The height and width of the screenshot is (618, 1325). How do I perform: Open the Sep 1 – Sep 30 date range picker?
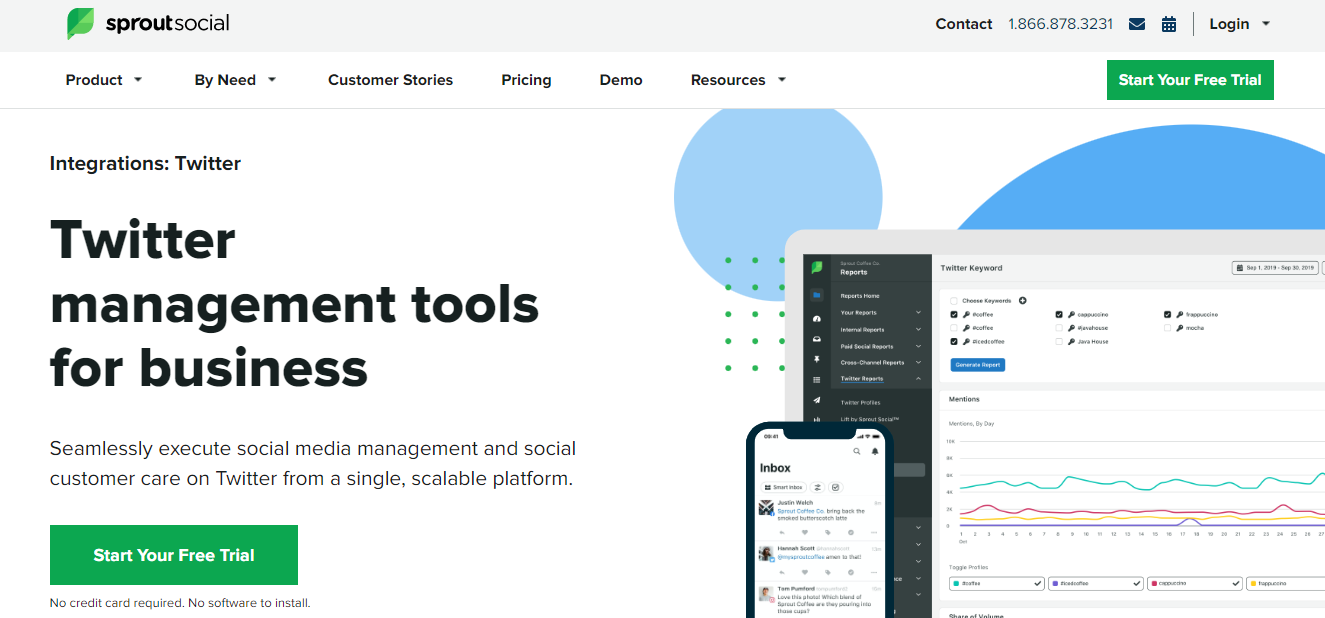(x=1275, y=268)
